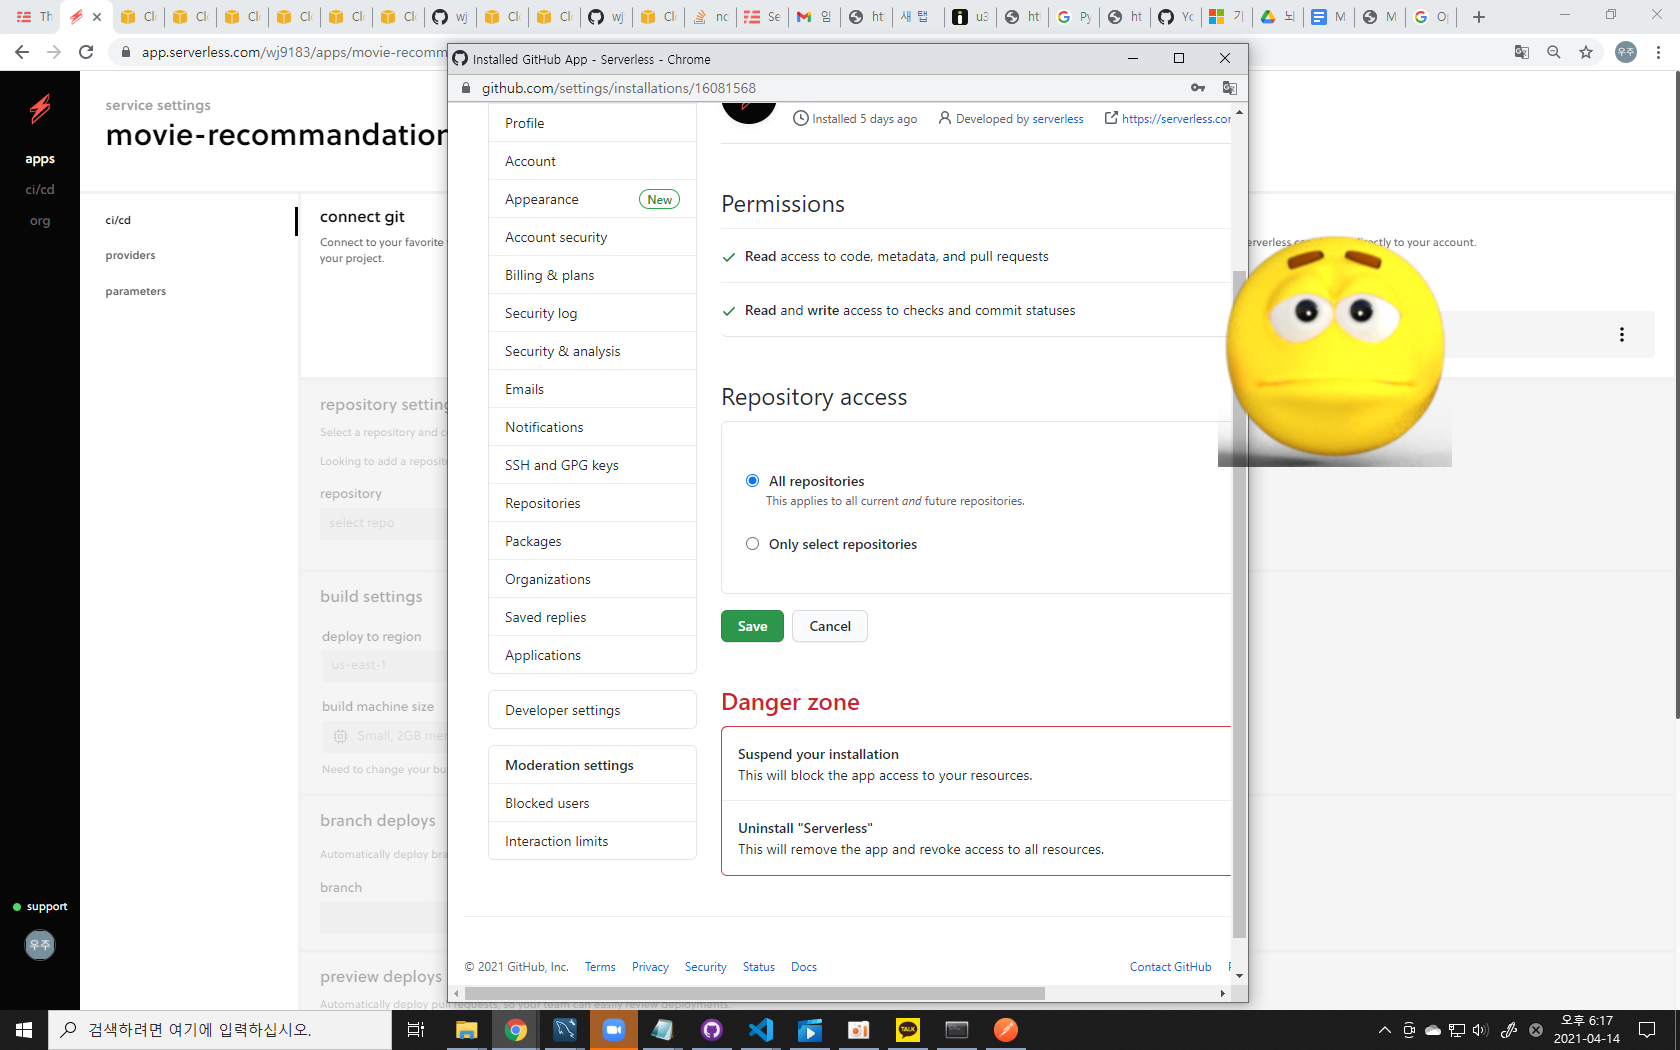Open Account settings in GitHub sidebar

pos(592,161)
